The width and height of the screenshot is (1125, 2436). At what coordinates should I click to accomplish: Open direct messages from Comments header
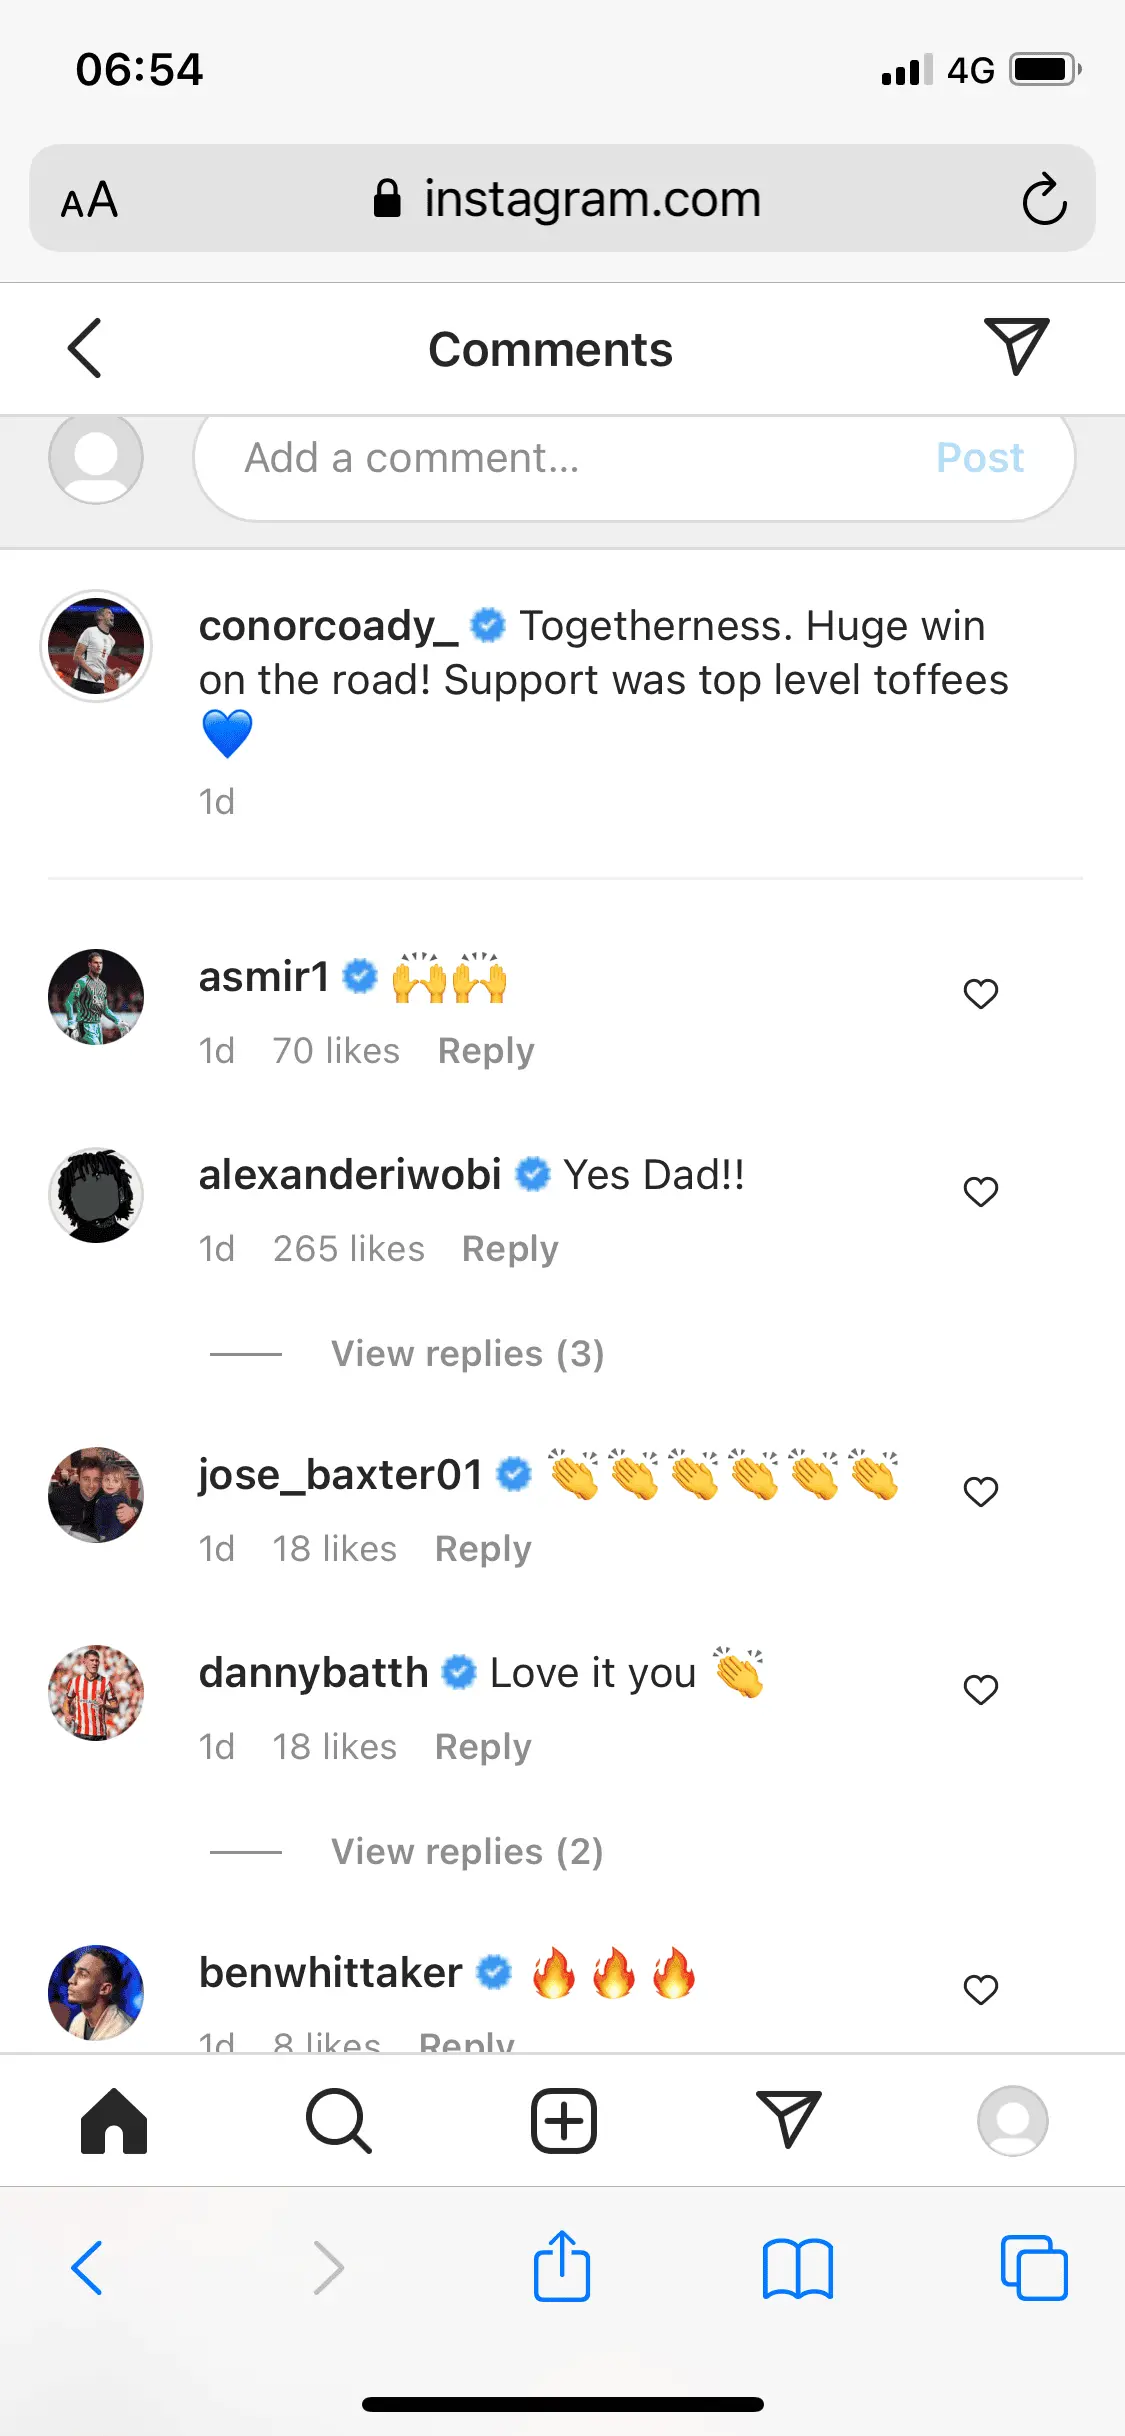(x=1015, y=346)
